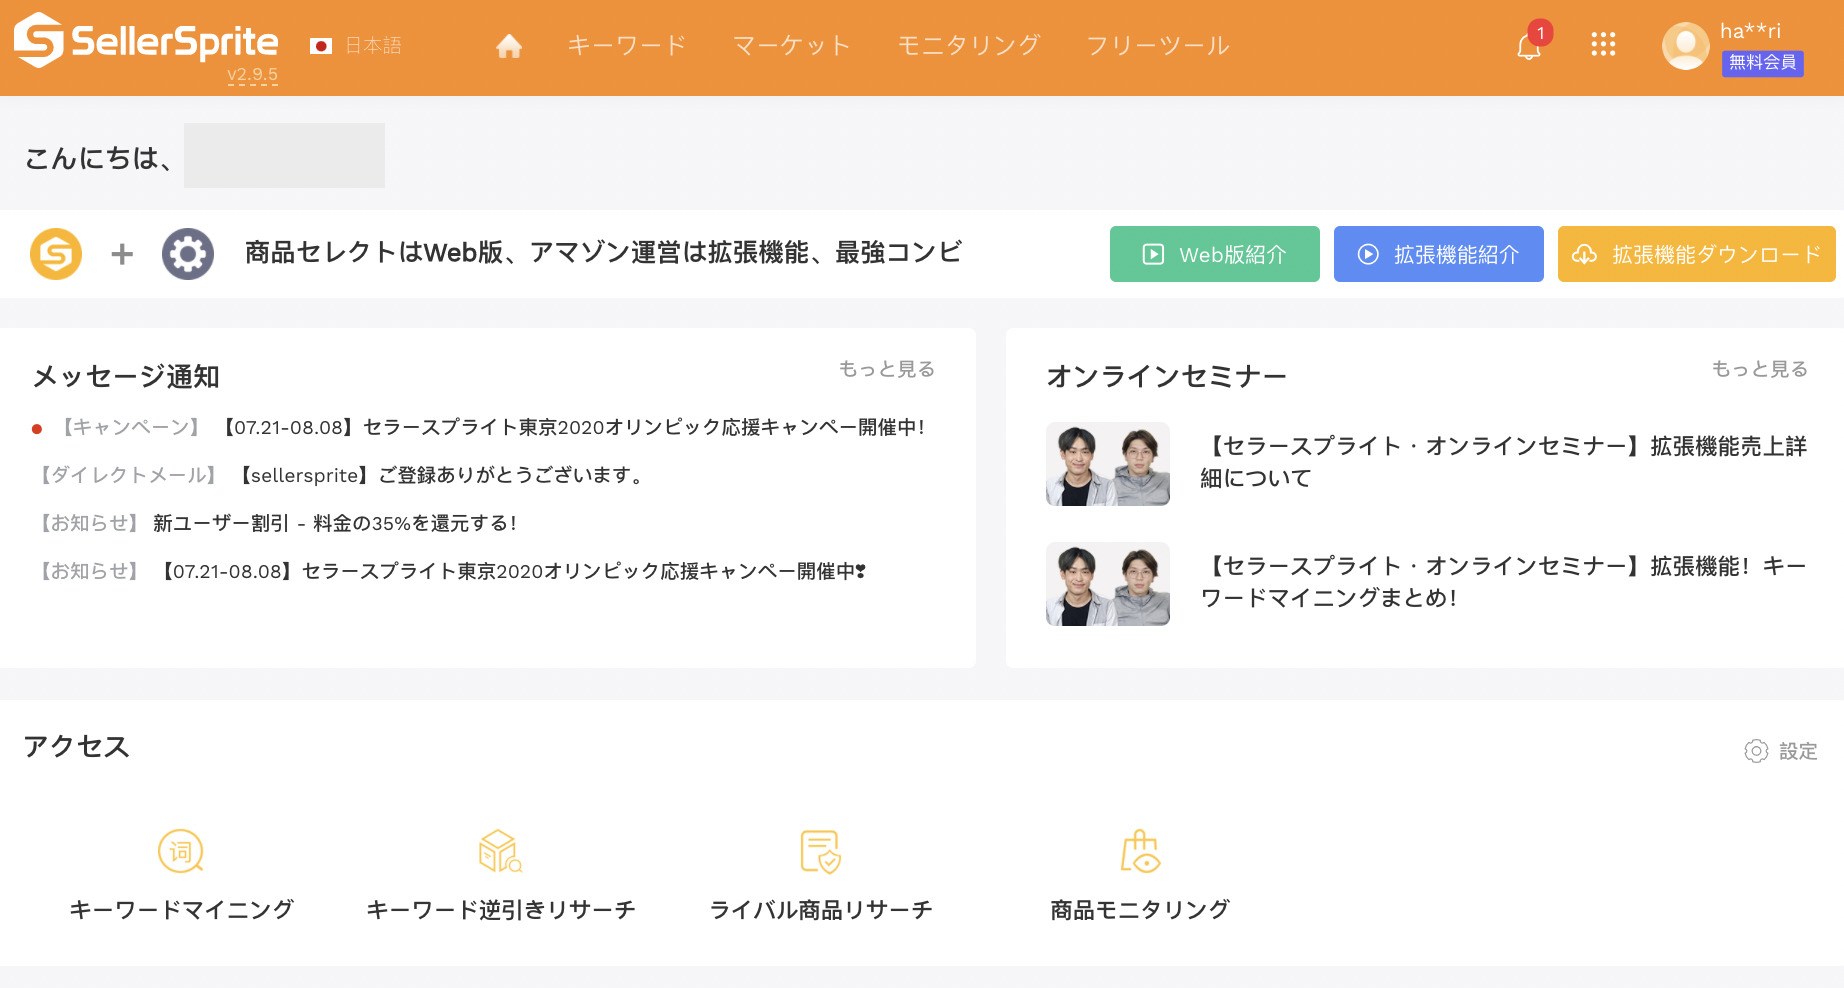Open ライバル商品リサーチ tool icon
The image size is (1844, 988).
[x=820, y=852]
